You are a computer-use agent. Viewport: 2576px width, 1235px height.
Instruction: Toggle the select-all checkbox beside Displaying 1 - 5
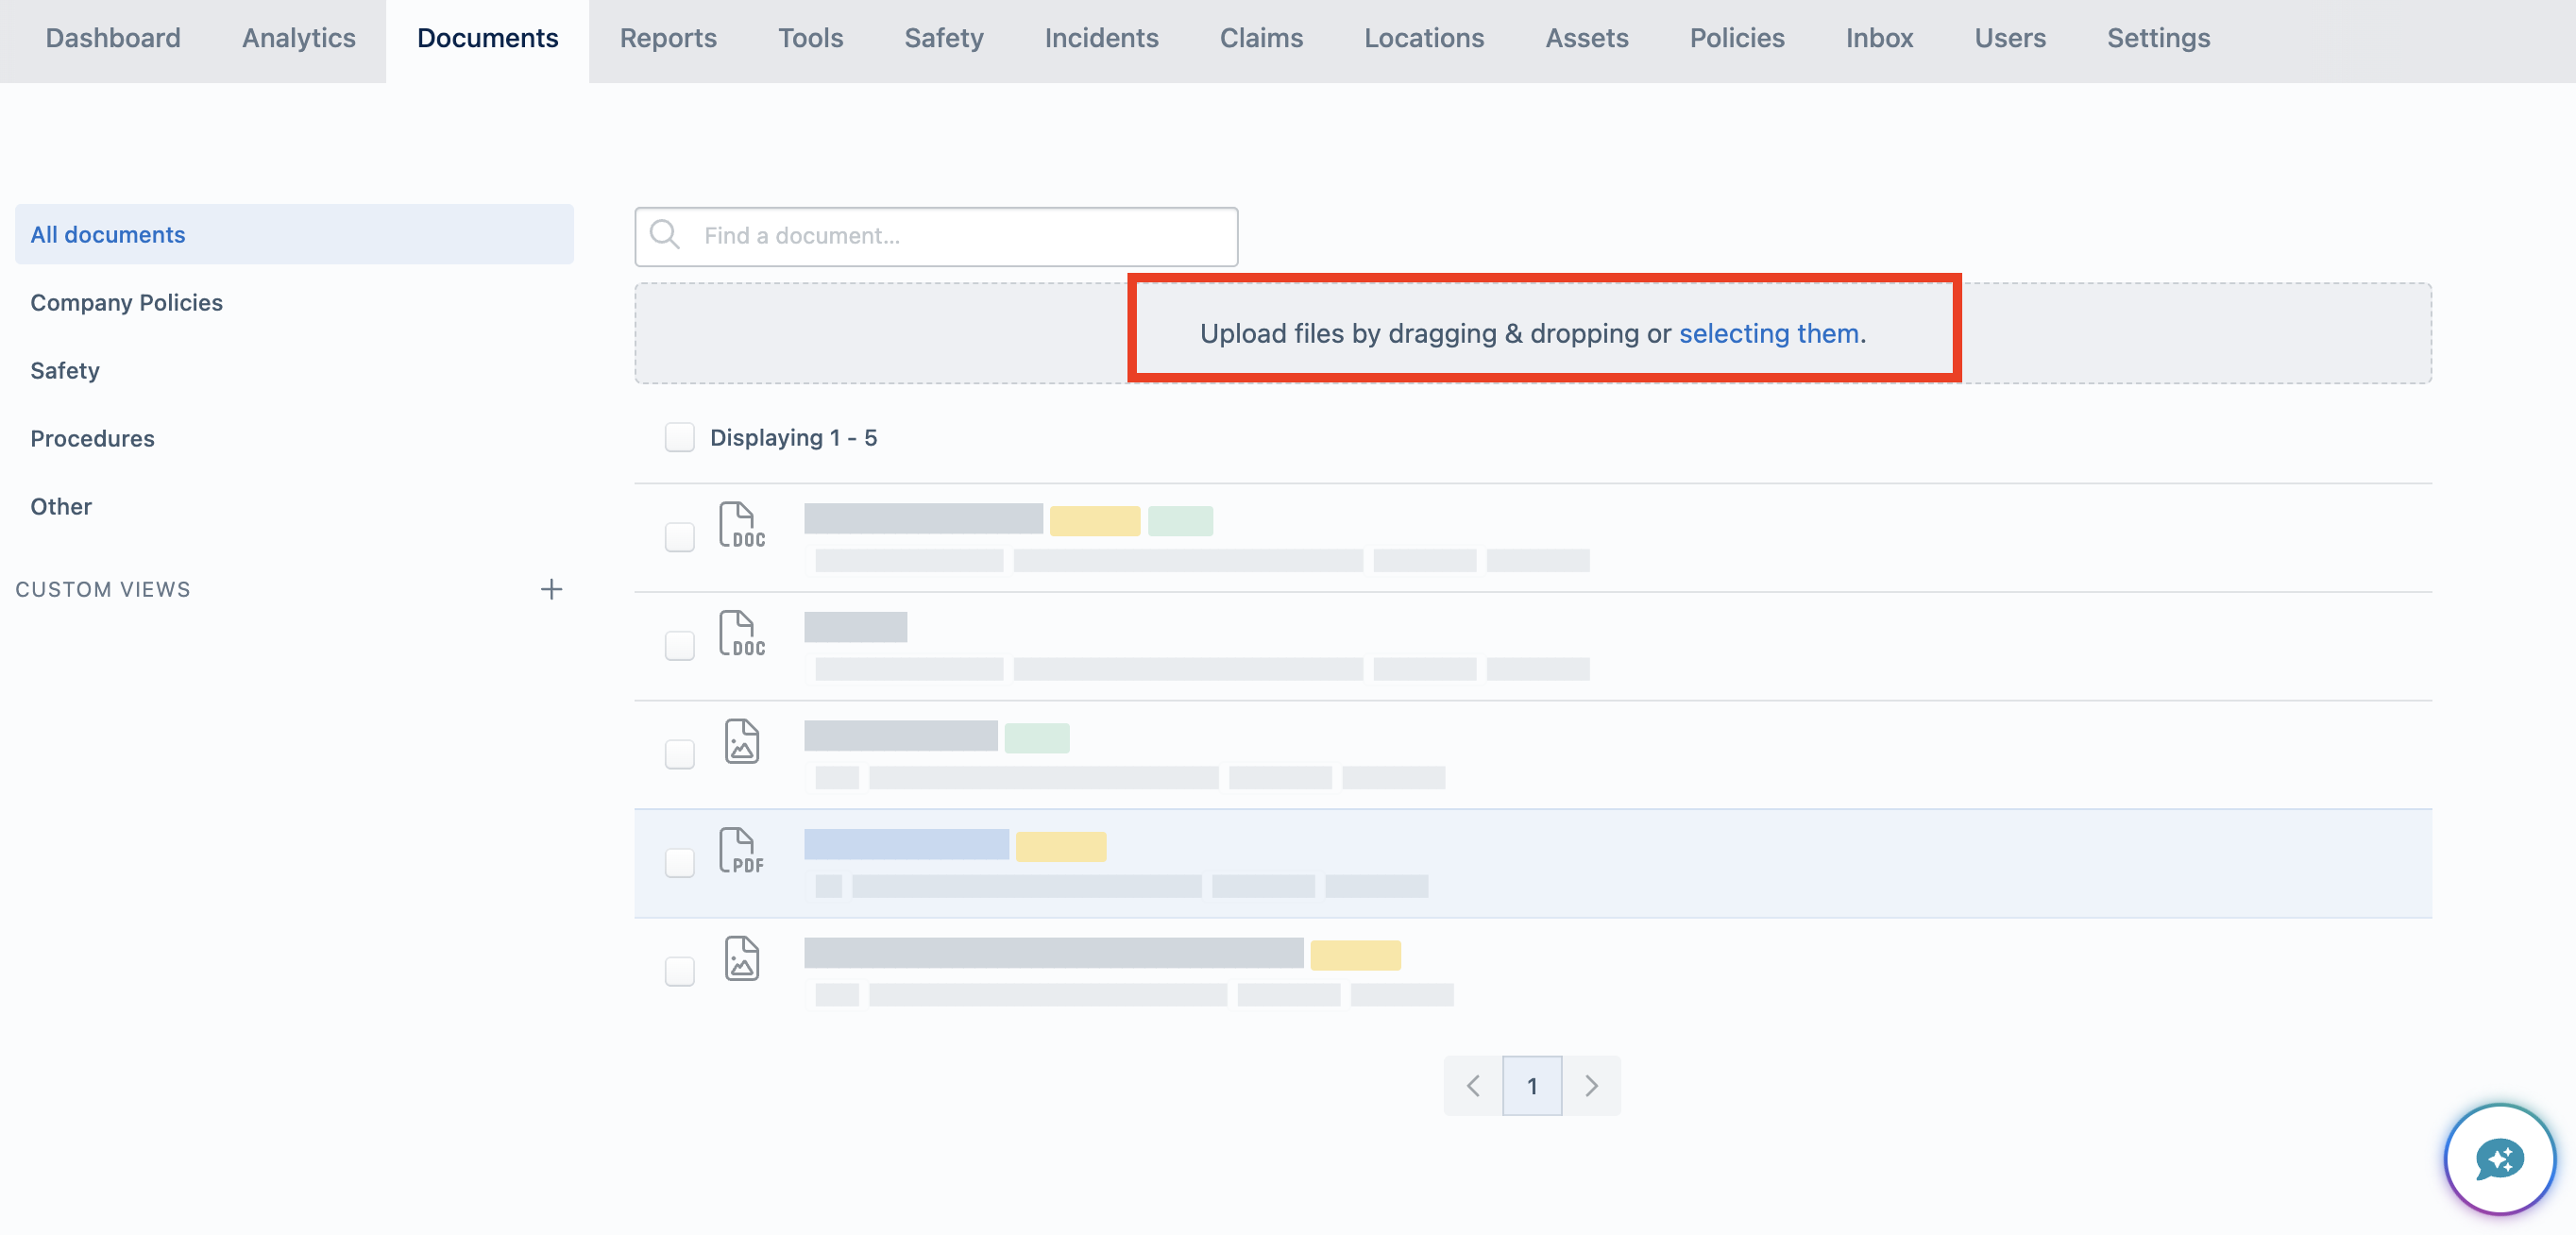tap(679, 437)
